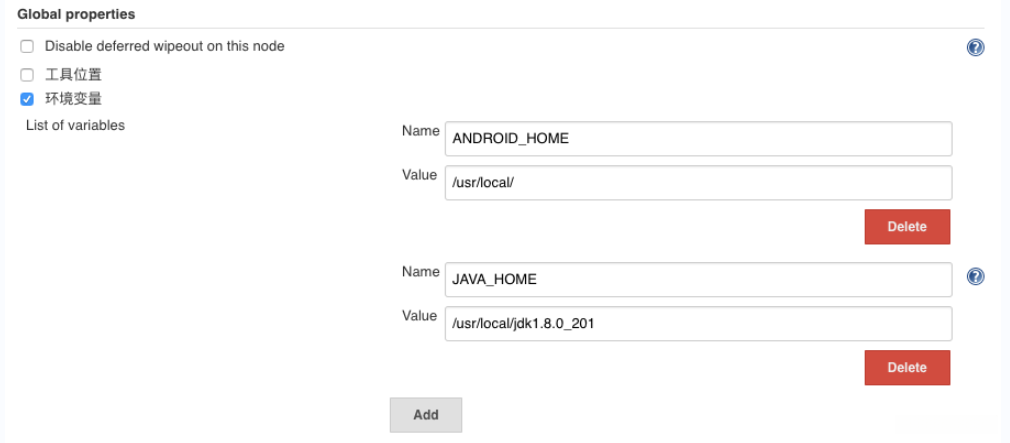
Task: Open help for Disable deferred wipeout option
Action: coord(976,47)
